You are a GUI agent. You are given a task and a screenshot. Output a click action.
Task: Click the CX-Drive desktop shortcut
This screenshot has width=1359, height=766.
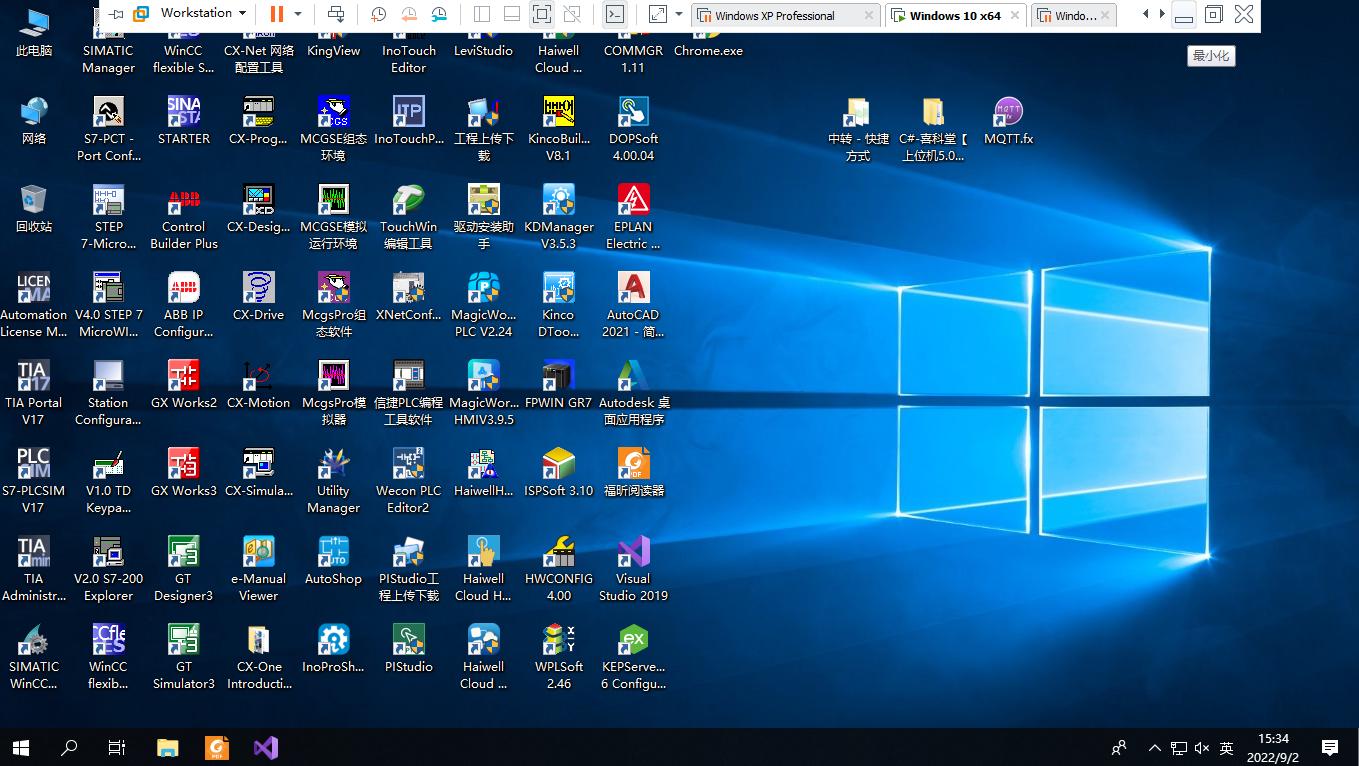(x=258, y=289)
